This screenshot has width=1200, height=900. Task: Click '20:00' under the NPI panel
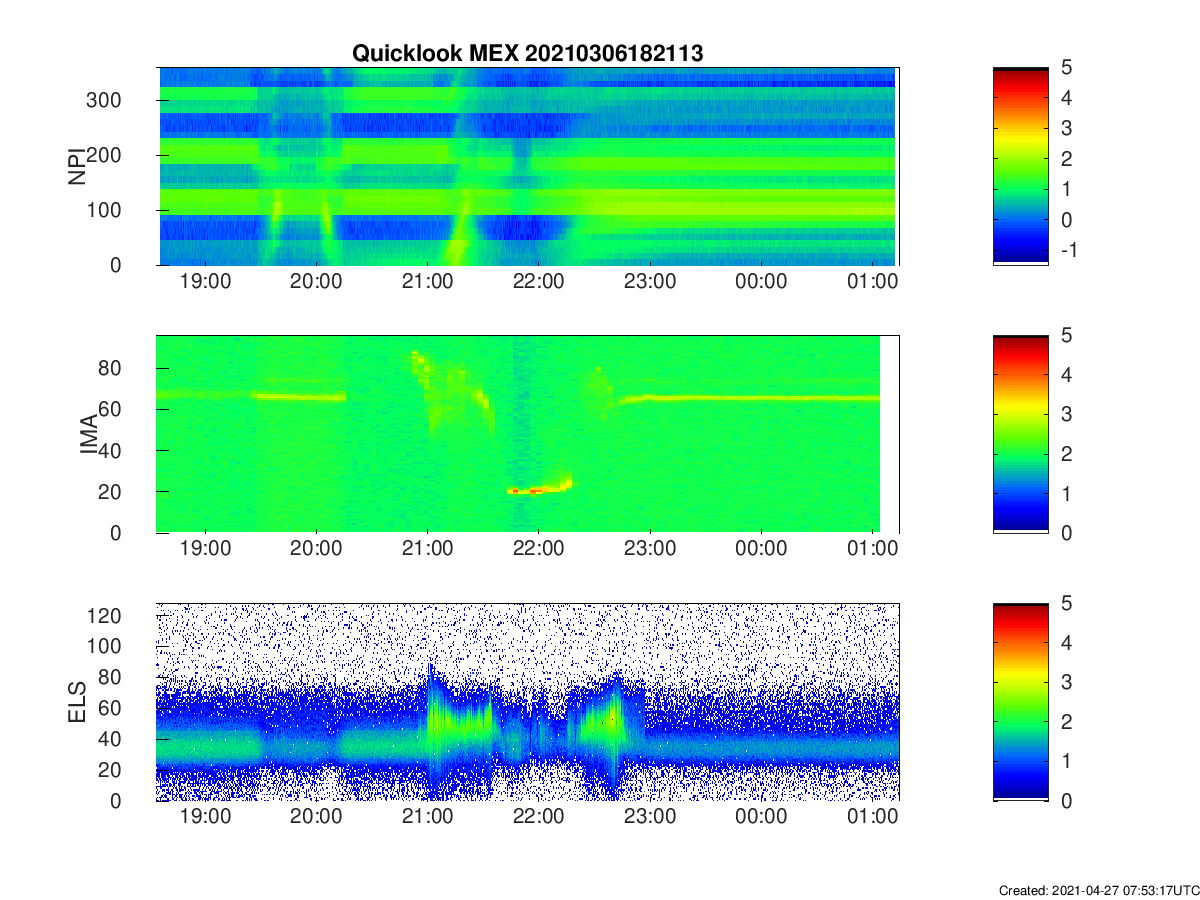click(x=316, y=282)
